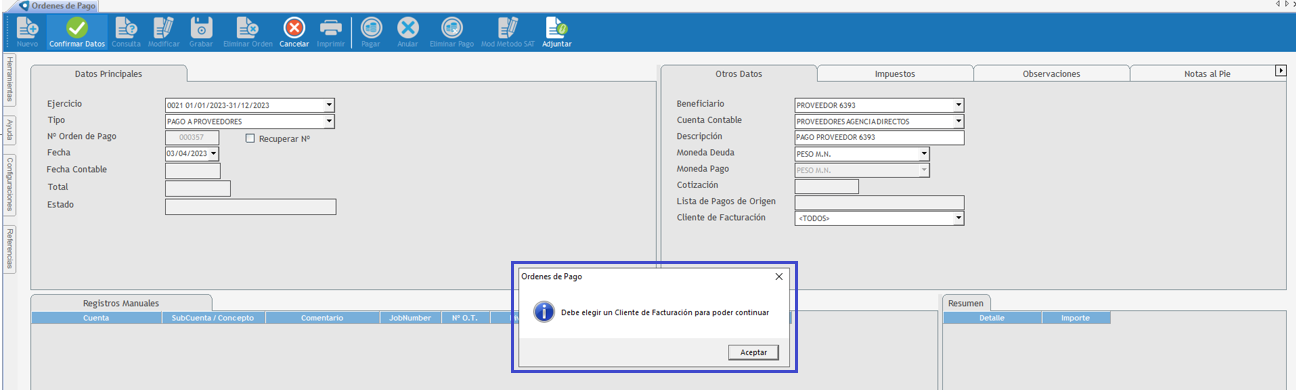Click the Mod Metodo SAT icon
Image resolution: width=1296 pixels, height=390 pixels.
508,28
